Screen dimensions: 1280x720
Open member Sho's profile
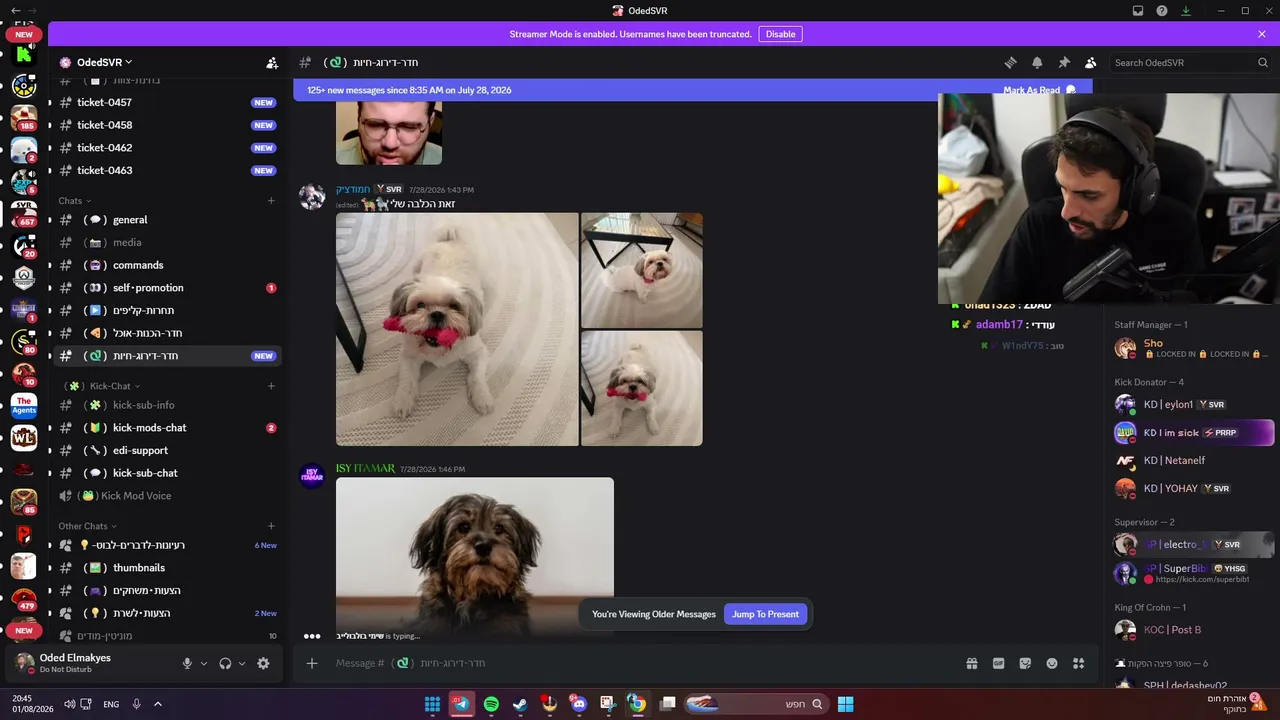[1194, 348]
